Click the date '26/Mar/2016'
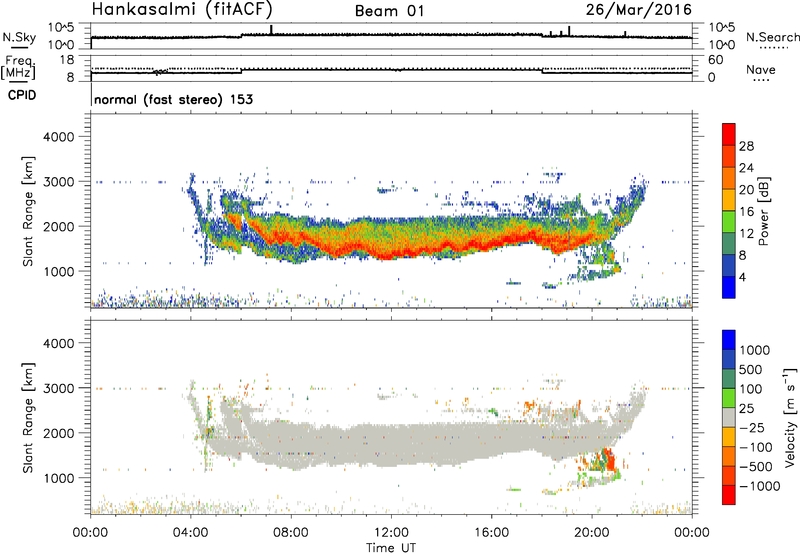Viewport: 800px width, 554px height. tap(638, 9)
